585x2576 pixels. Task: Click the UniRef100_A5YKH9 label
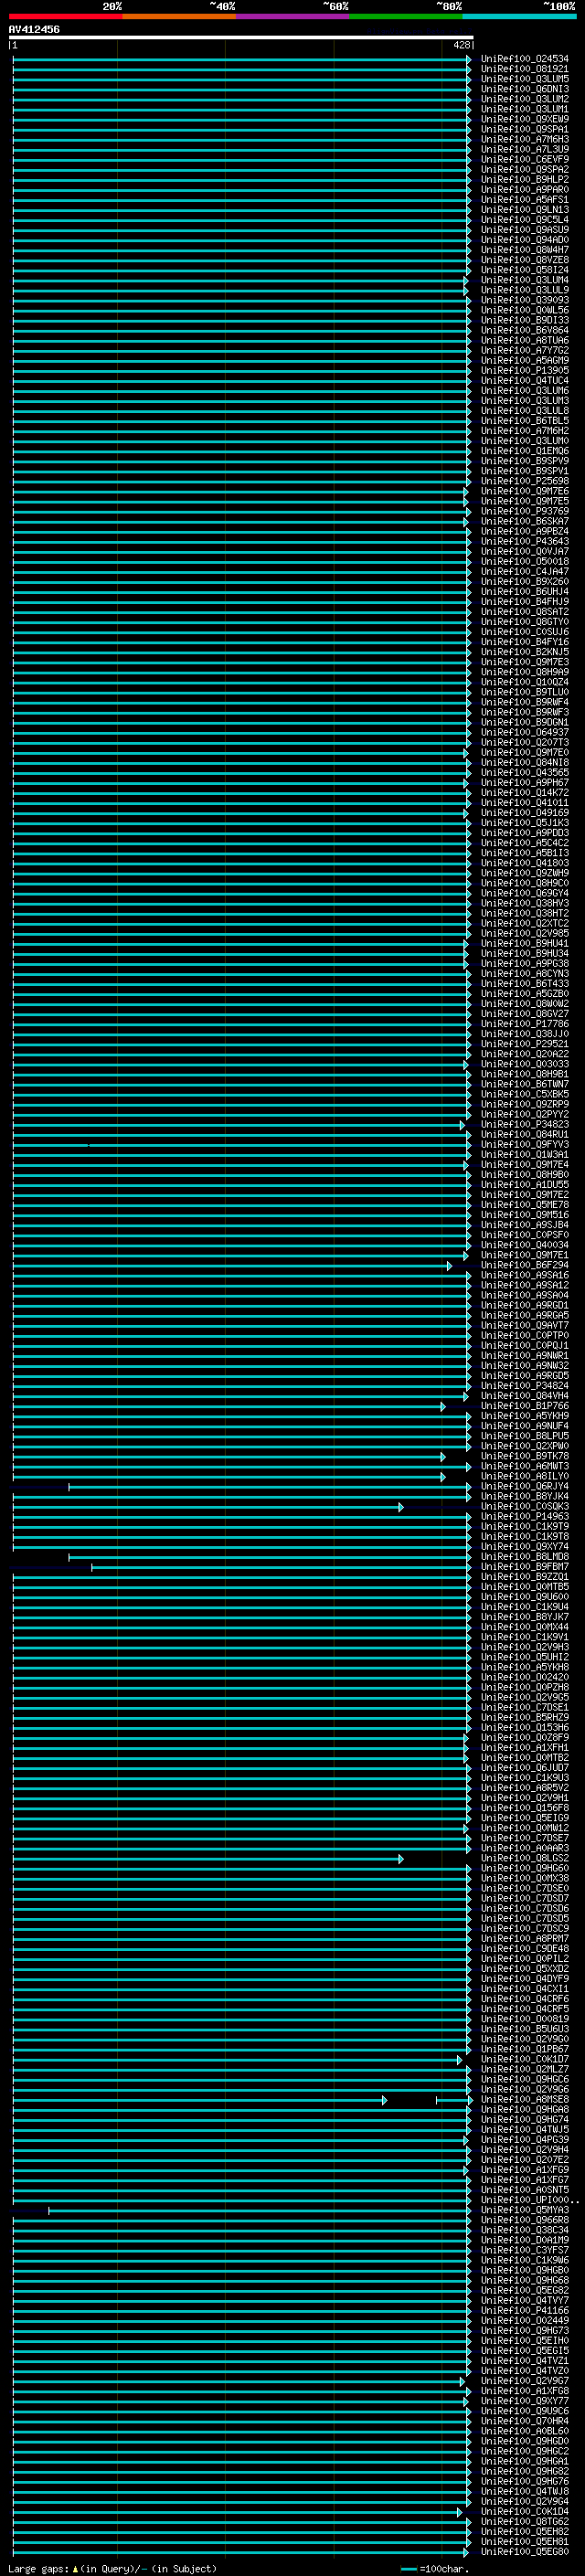(524, 1416)
